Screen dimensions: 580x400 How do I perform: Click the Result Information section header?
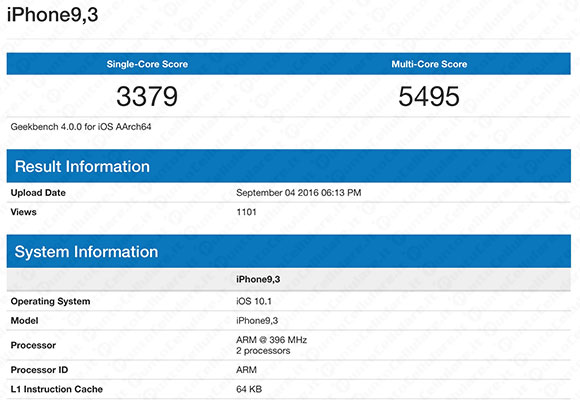(289, 166)
